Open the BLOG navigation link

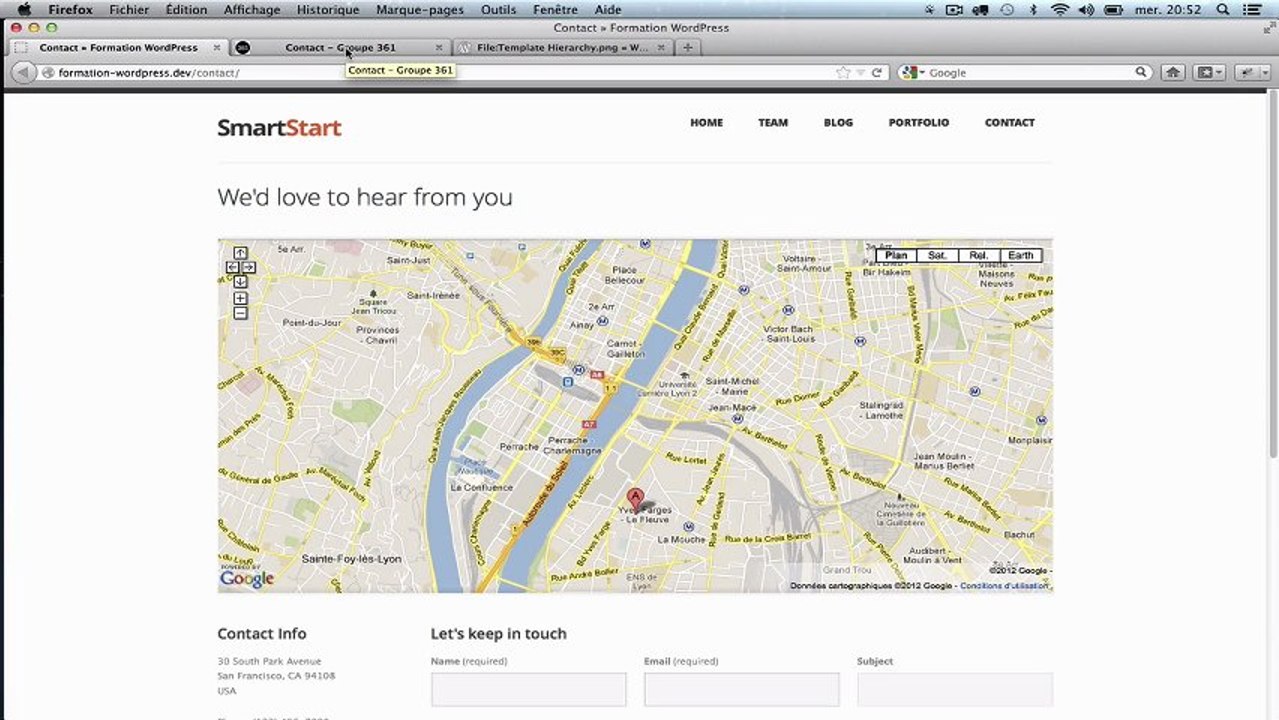point(838,122)
